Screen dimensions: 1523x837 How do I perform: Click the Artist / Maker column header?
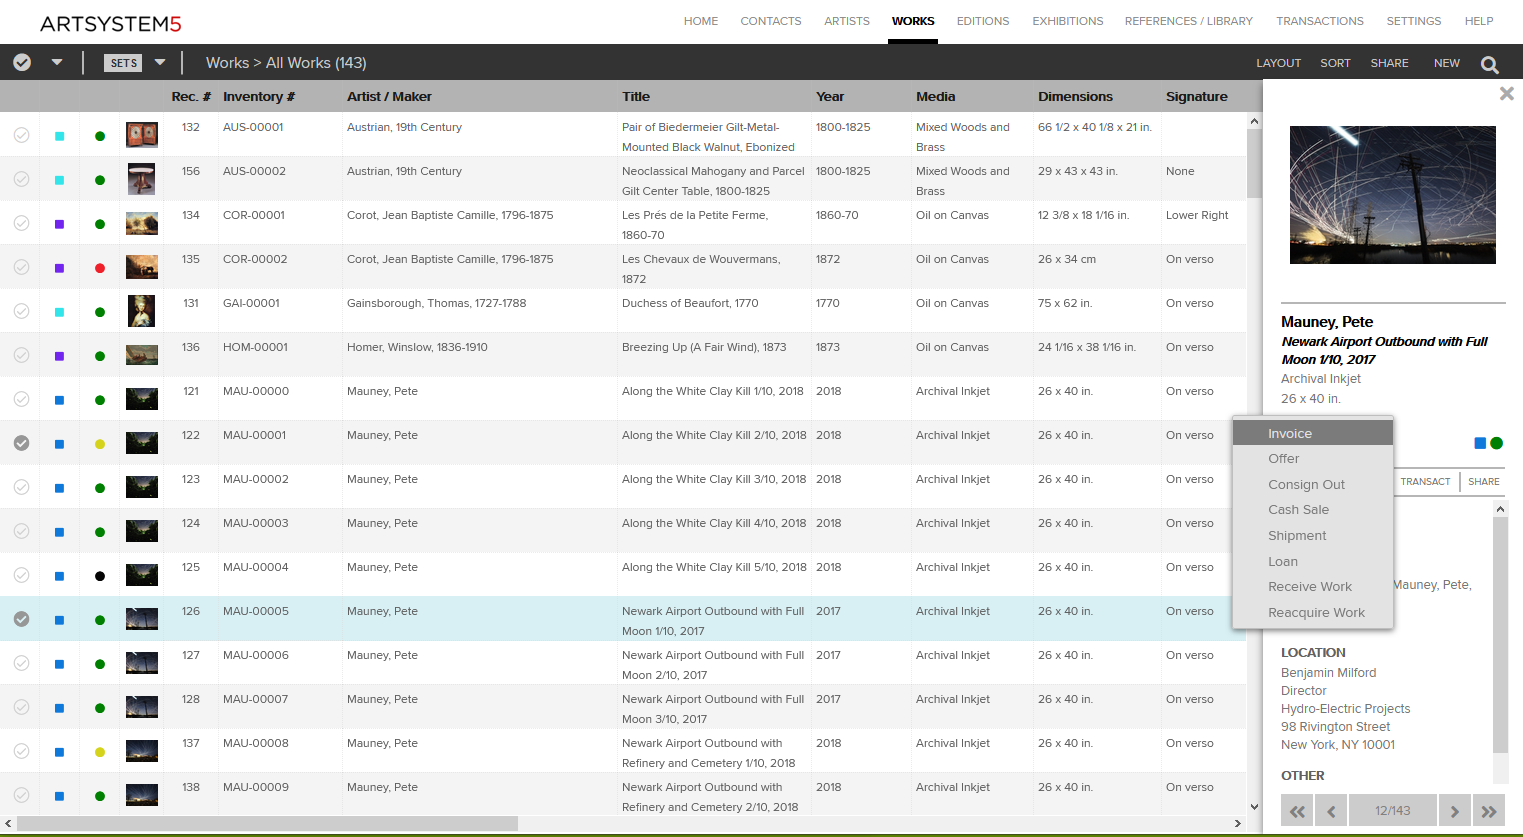(x=389, y=97)
